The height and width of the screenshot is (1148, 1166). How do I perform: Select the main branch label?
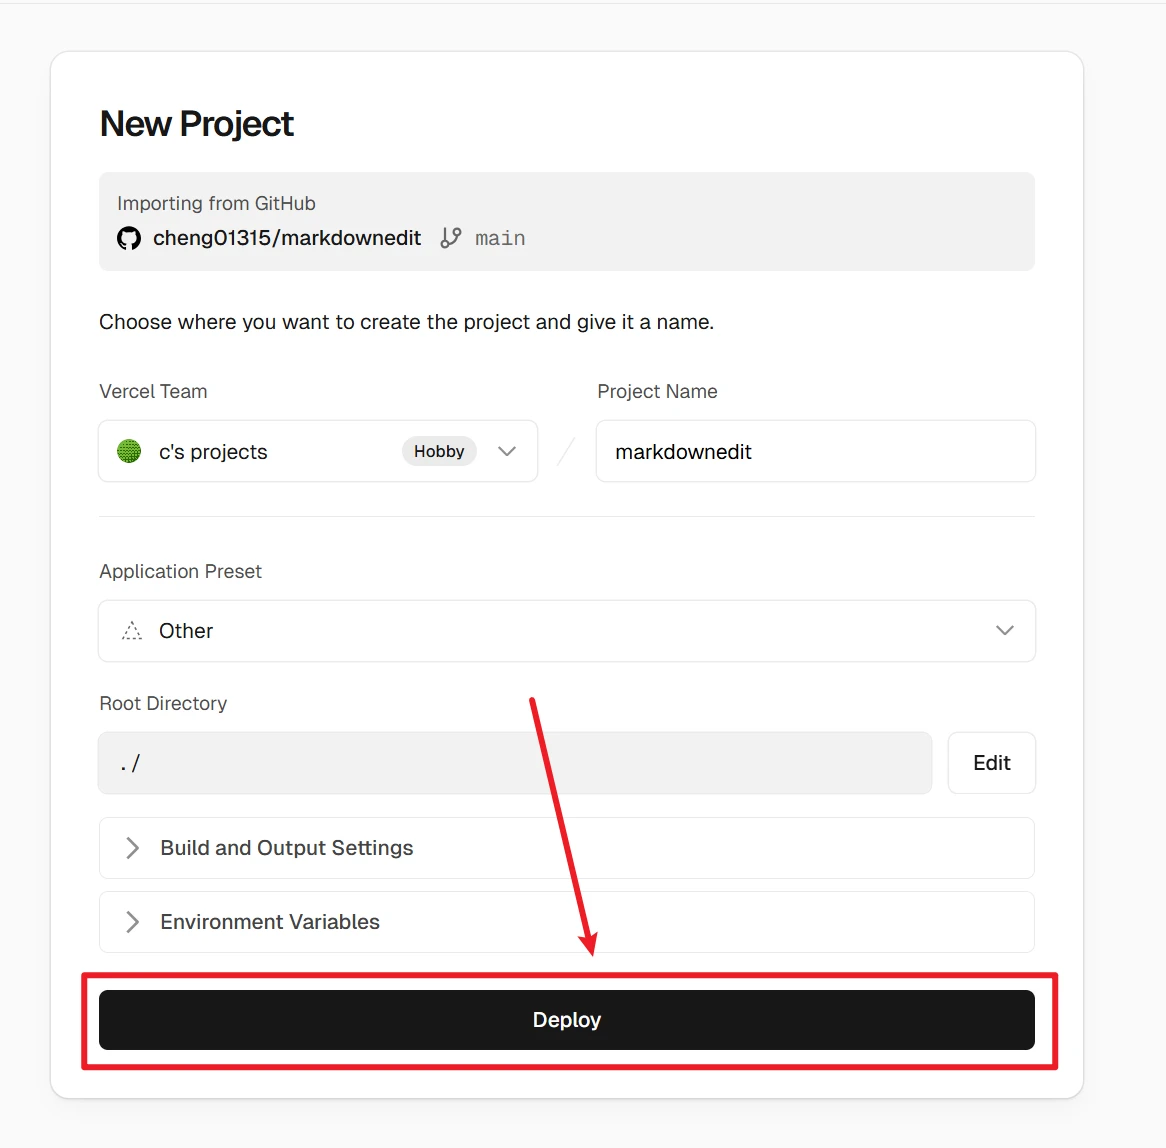(500, 238)
